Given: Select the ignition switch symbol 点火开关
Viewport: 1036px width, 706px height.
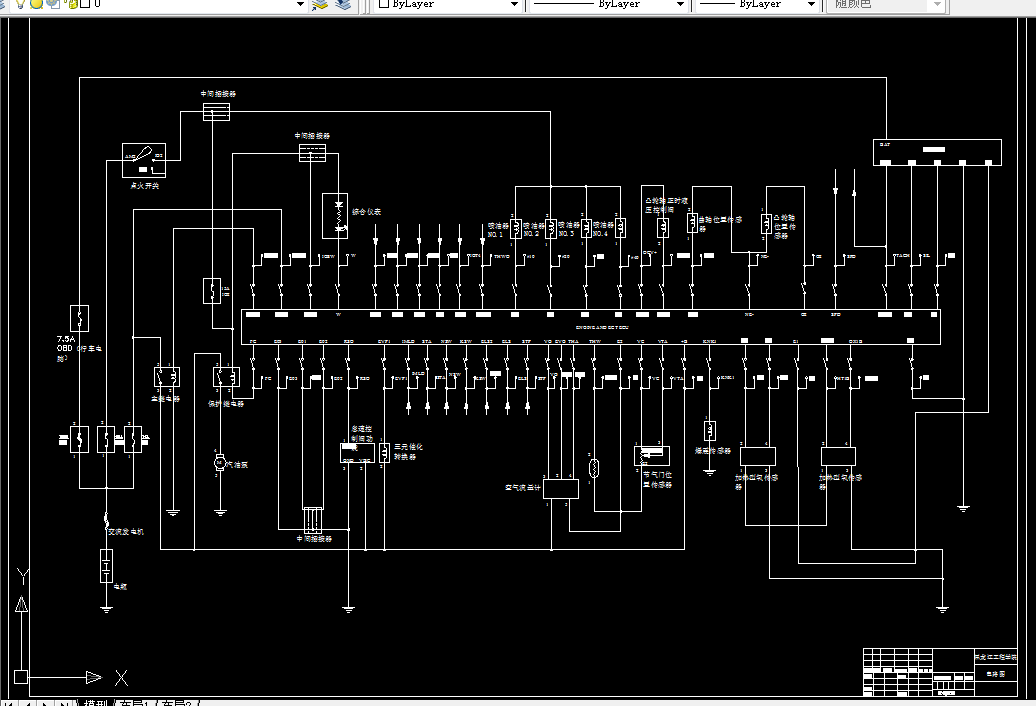Looking at the screenshot, I should click(x=144, y=160).
